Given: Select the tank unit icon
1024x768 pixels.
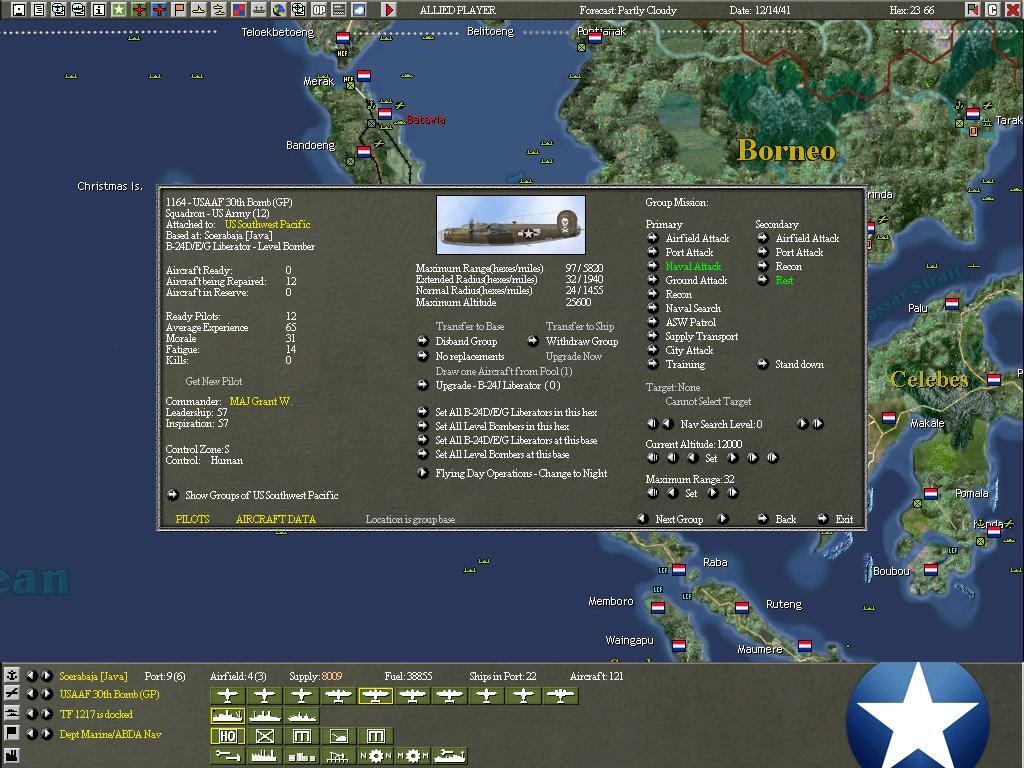Looking at the screenshot, I should pos(338,736).
